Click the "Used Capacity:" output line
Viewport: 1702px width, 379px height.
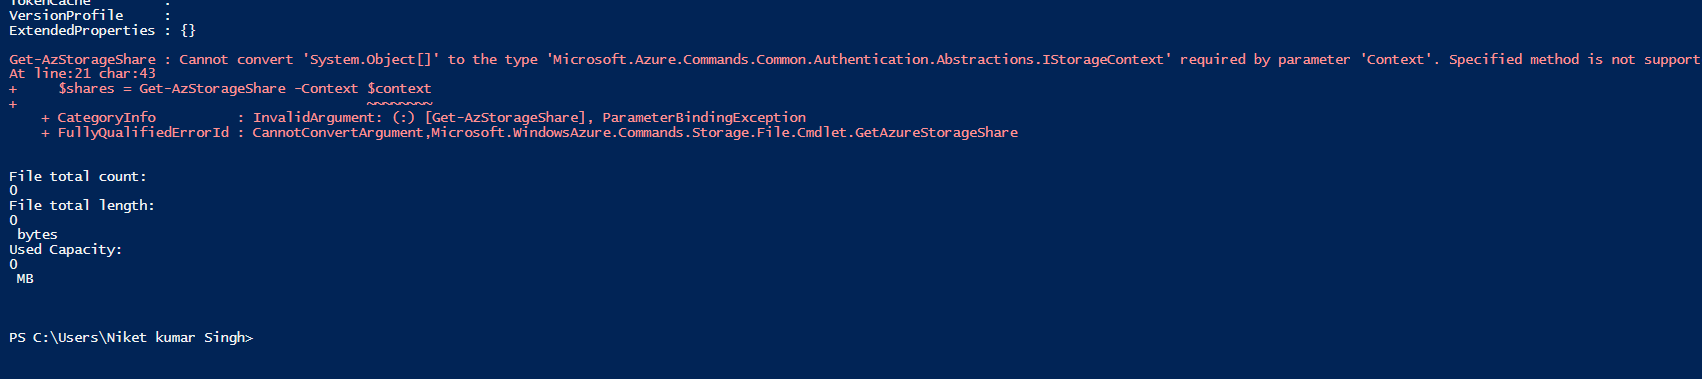tap(65, 250)
